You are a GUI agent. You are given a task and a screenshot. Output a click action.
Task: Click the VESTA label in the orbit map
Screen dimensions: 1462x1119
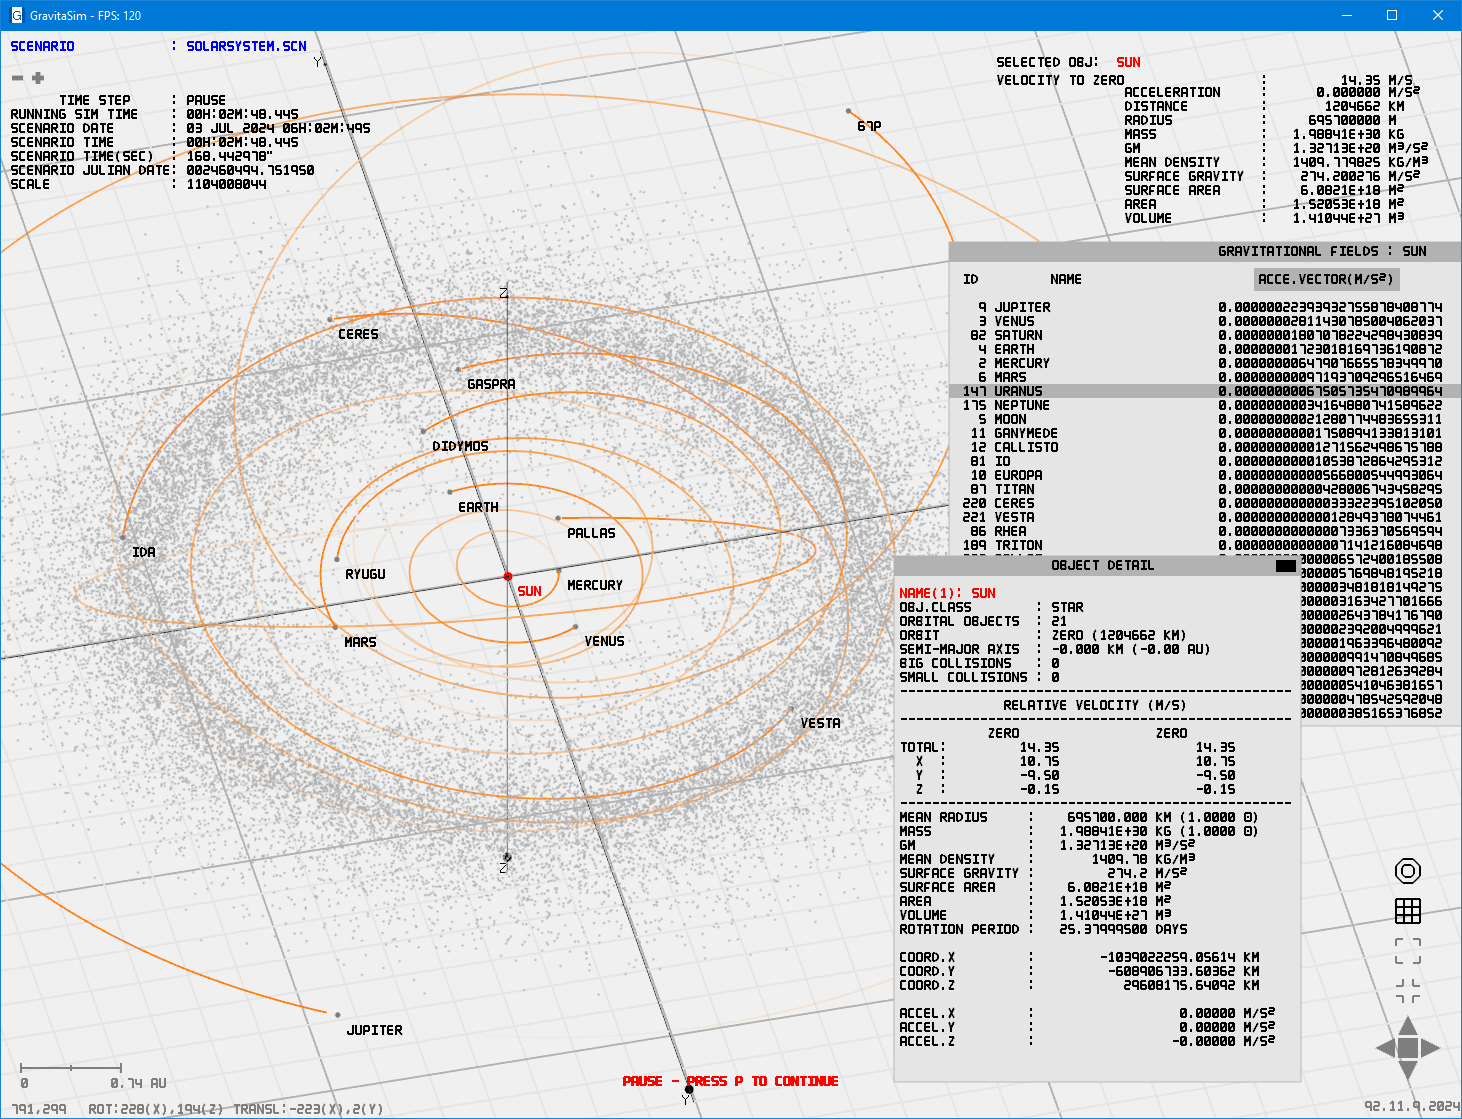click(820, 723)
